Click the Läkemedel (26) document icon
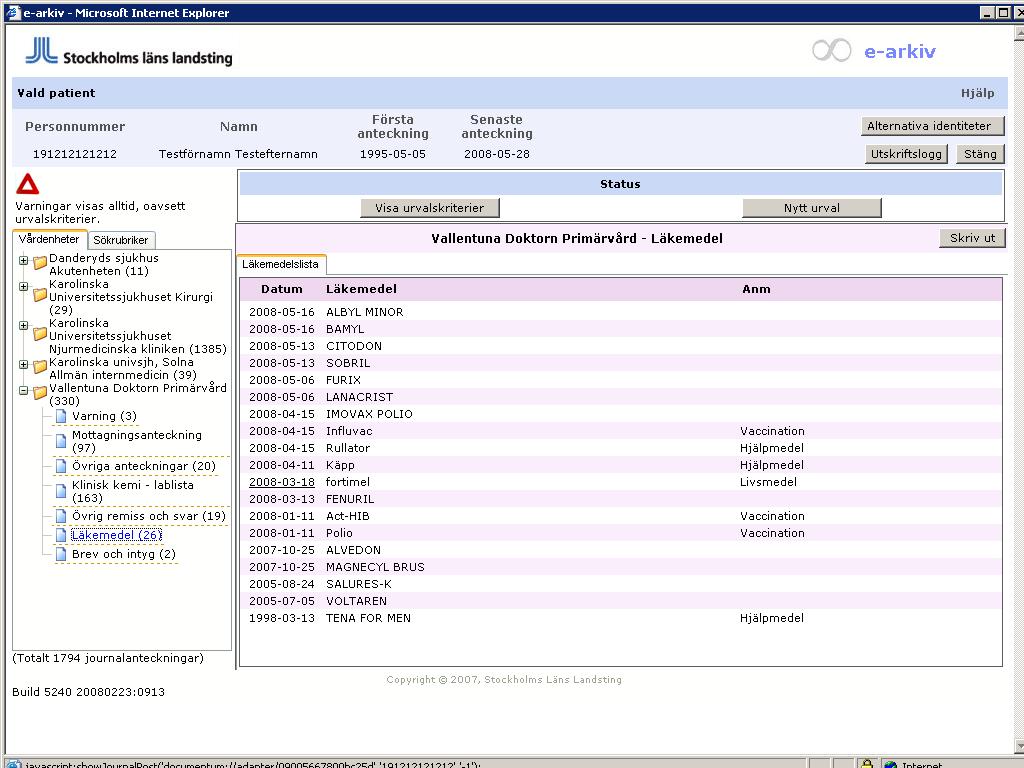This screenshot has height=768, width=1024. coord(61,535)
